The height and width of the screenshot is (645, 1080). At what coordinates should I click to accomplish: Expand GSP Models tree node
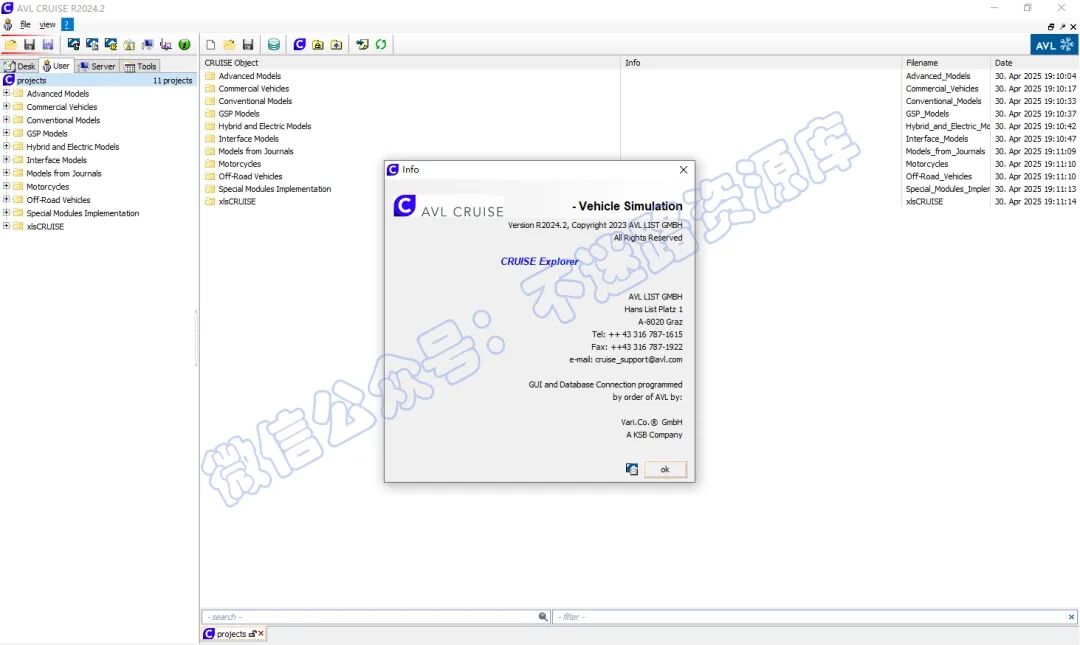6,133
